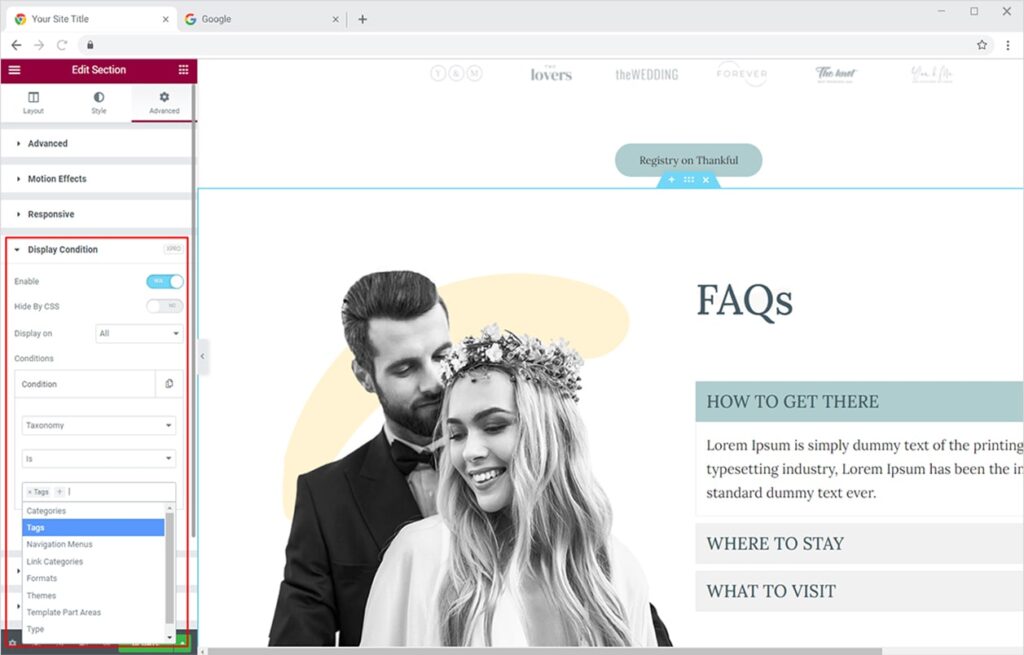Screen dimensions: 1024x655
Task: Open the Elementor hamburger menu
Action: tap(14, 70)
